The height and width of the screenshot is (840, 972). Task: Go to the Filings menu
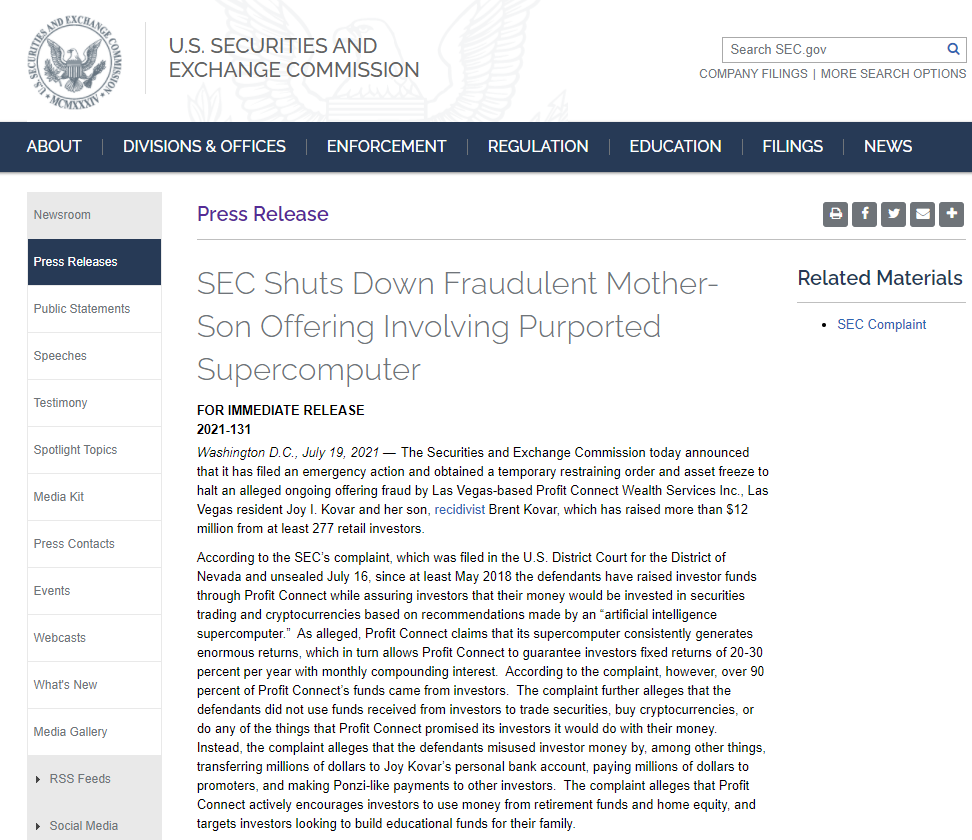(x=792, y=147)
